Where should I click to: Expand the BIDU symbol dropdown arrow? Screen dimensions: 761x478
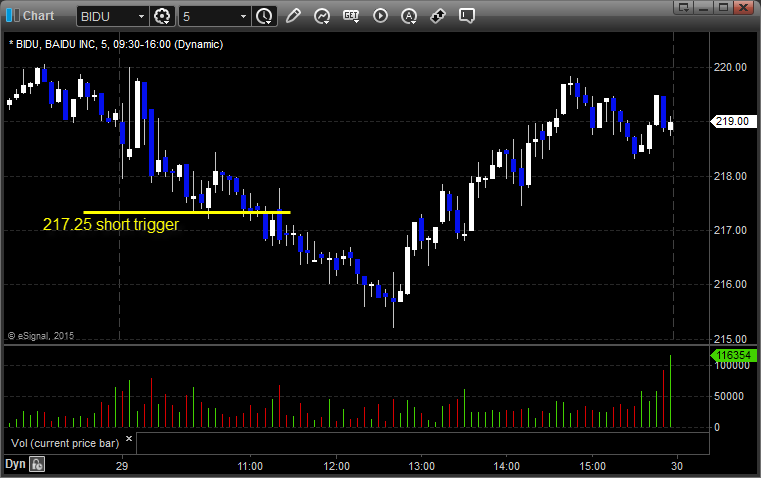point(141,16)
